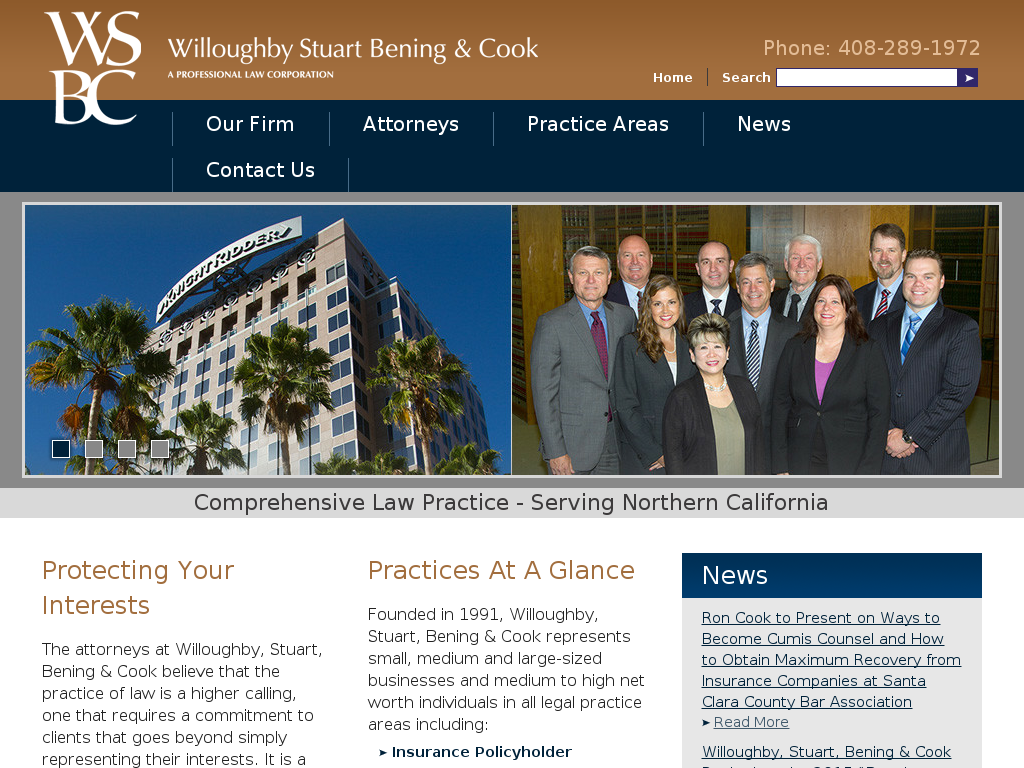The height and width of the screenshot is (768, 1024).
Task: Open the Contact Us page
Action: pyautogui.click(x=261, y=170)
